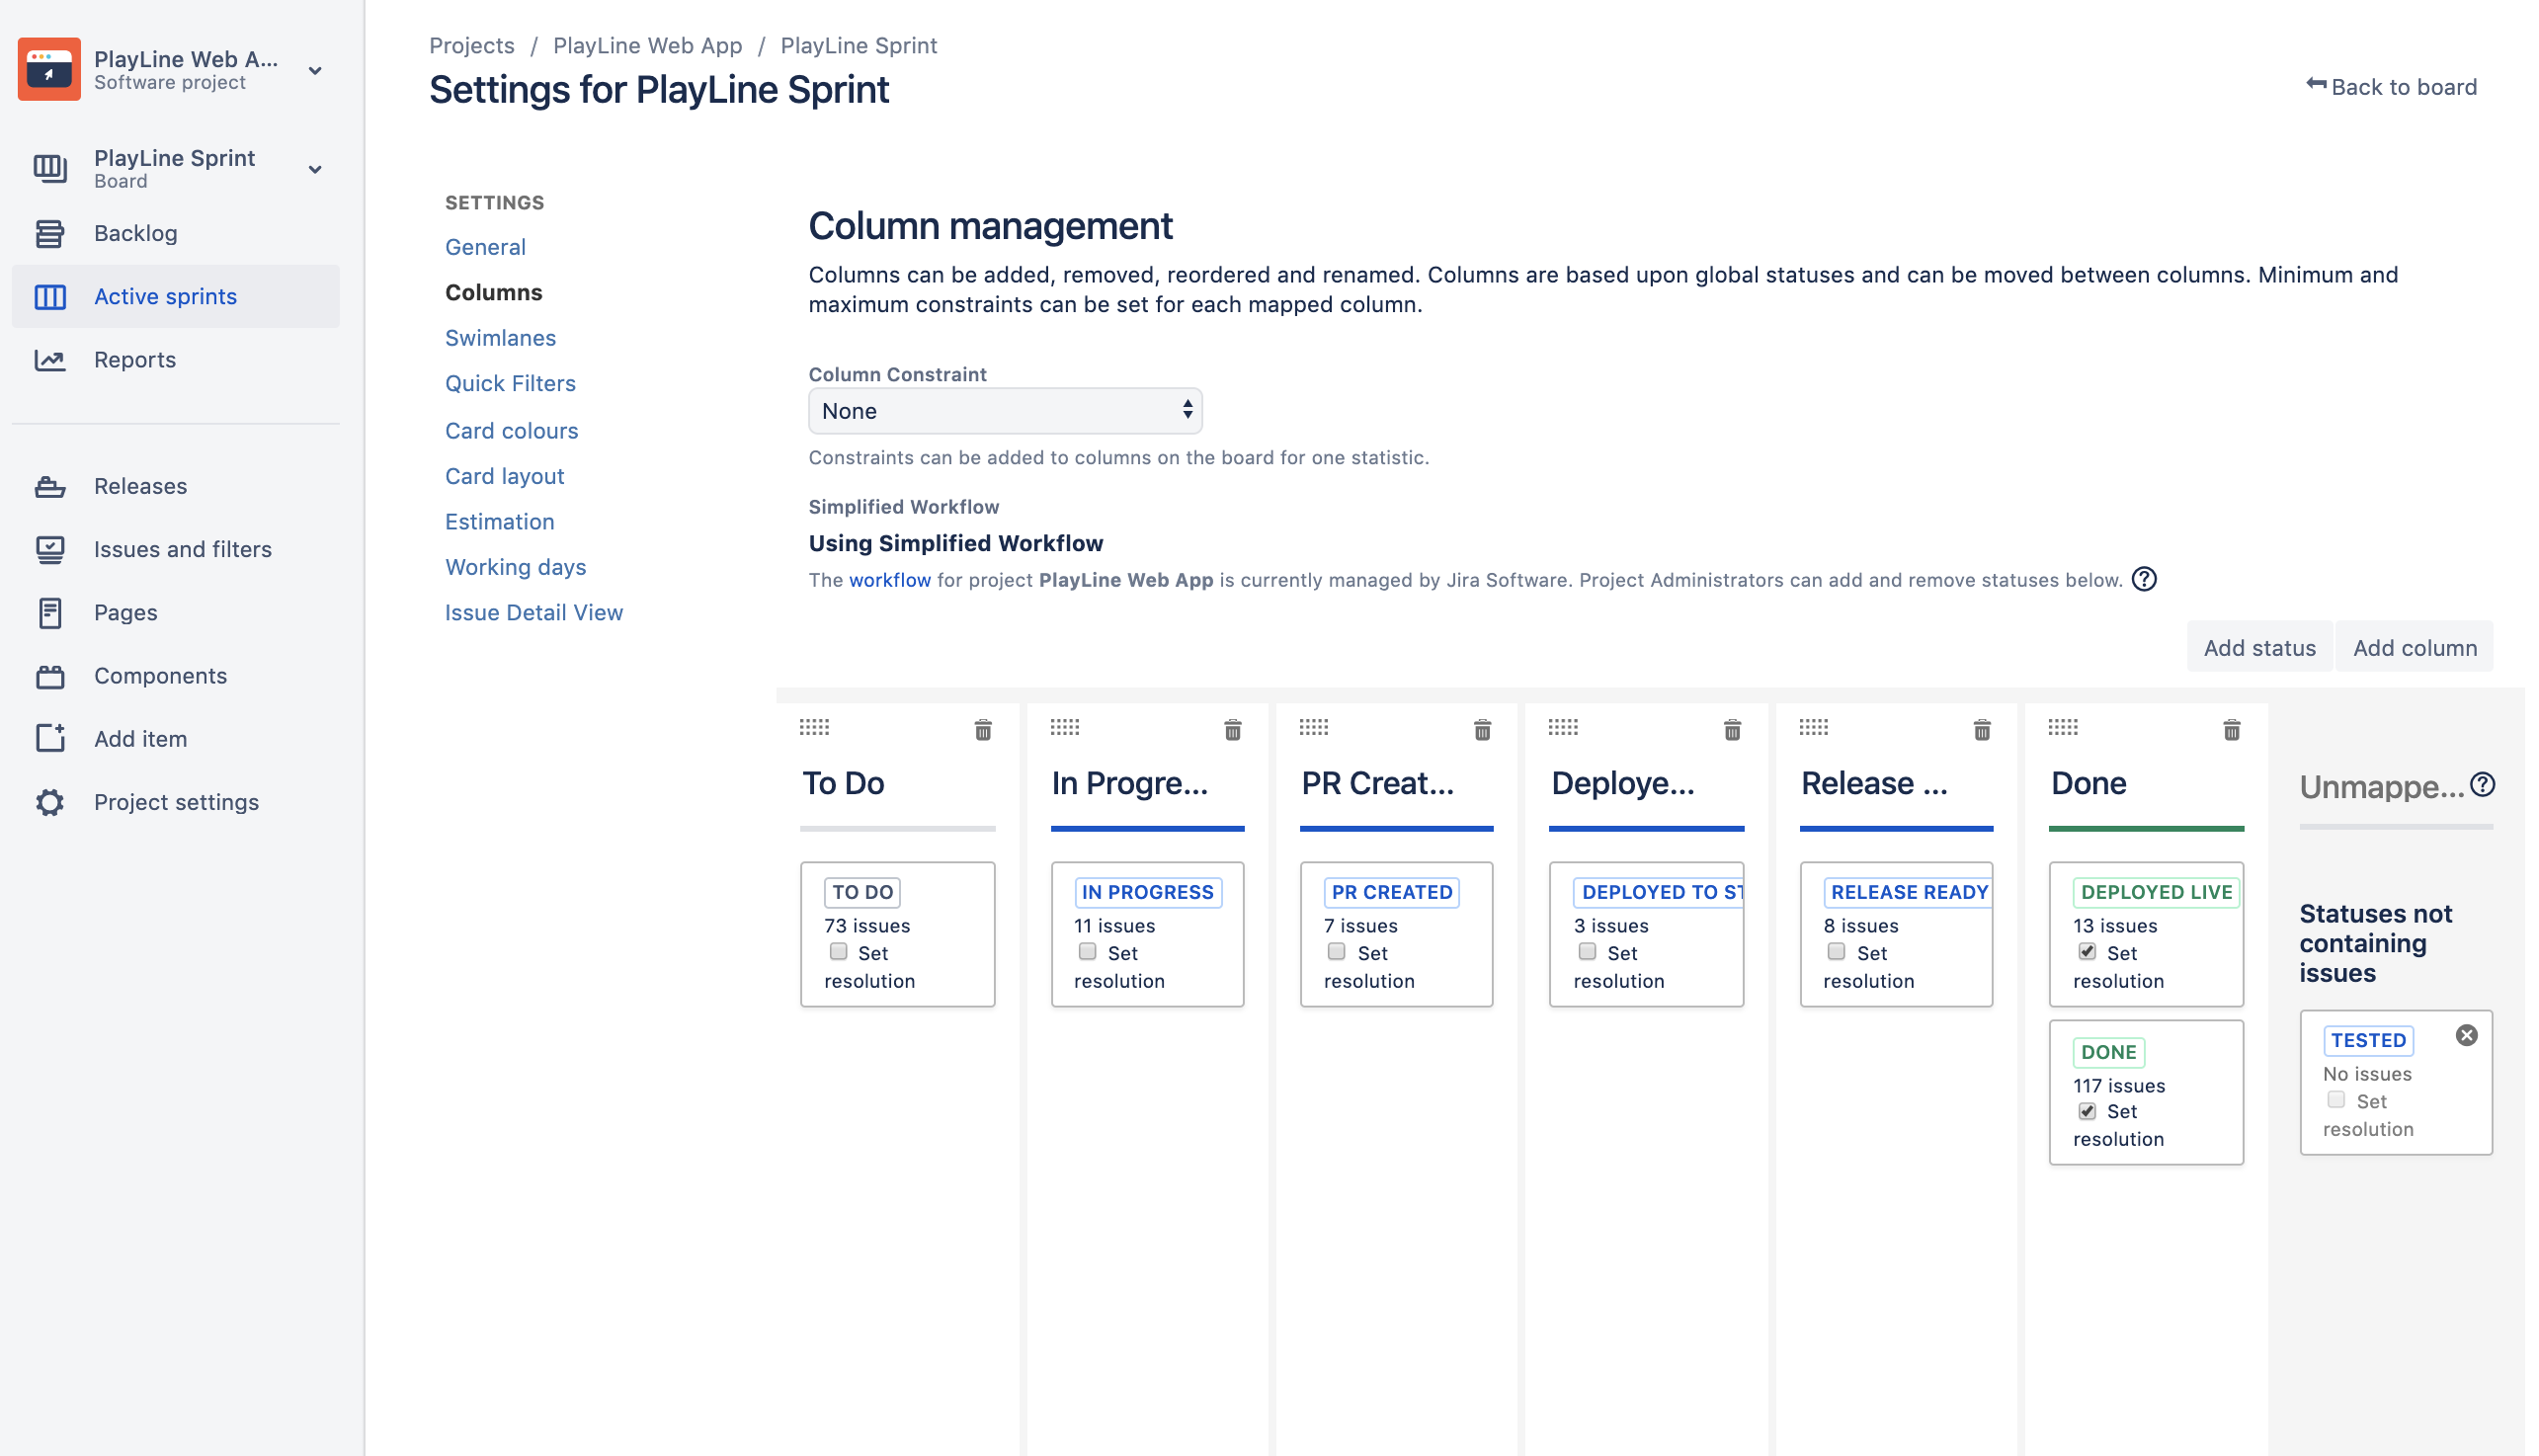Uncheck Set resolution for DEPLOYED LIVE status
The image size is (2539, 1456).
click(x=2087, y=952)
